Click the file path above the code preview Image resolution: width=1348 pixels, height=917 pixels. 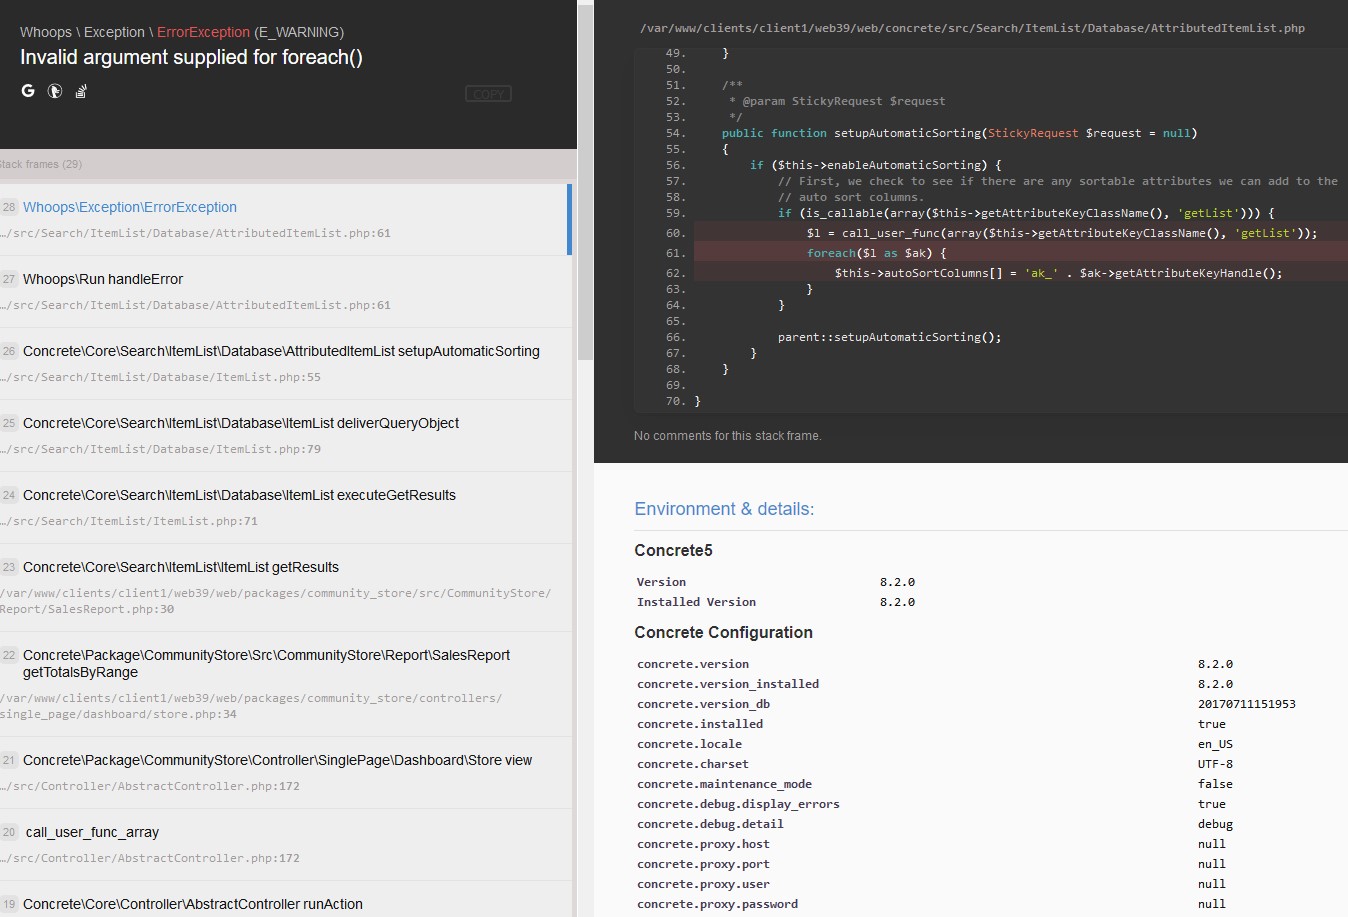click(x=971, y=28)
